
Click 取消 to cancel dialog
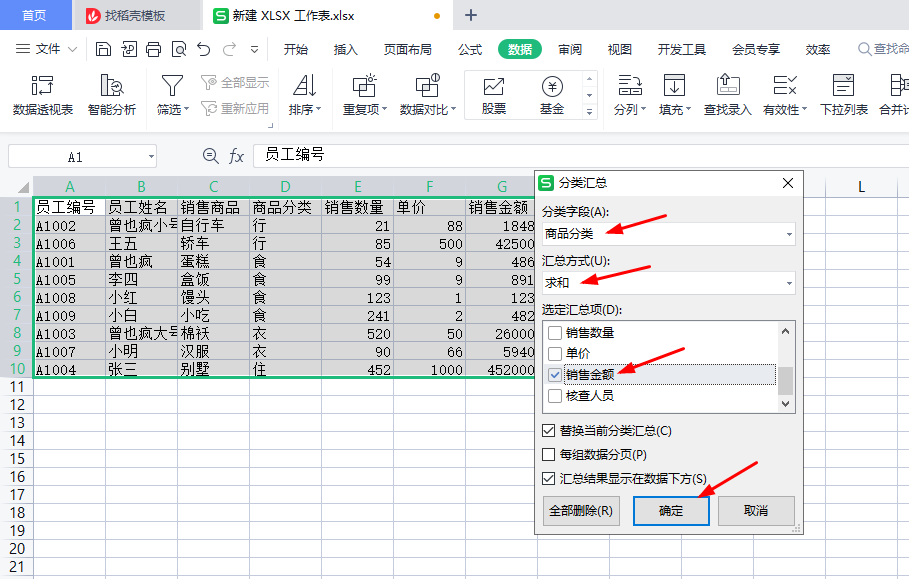756,511
